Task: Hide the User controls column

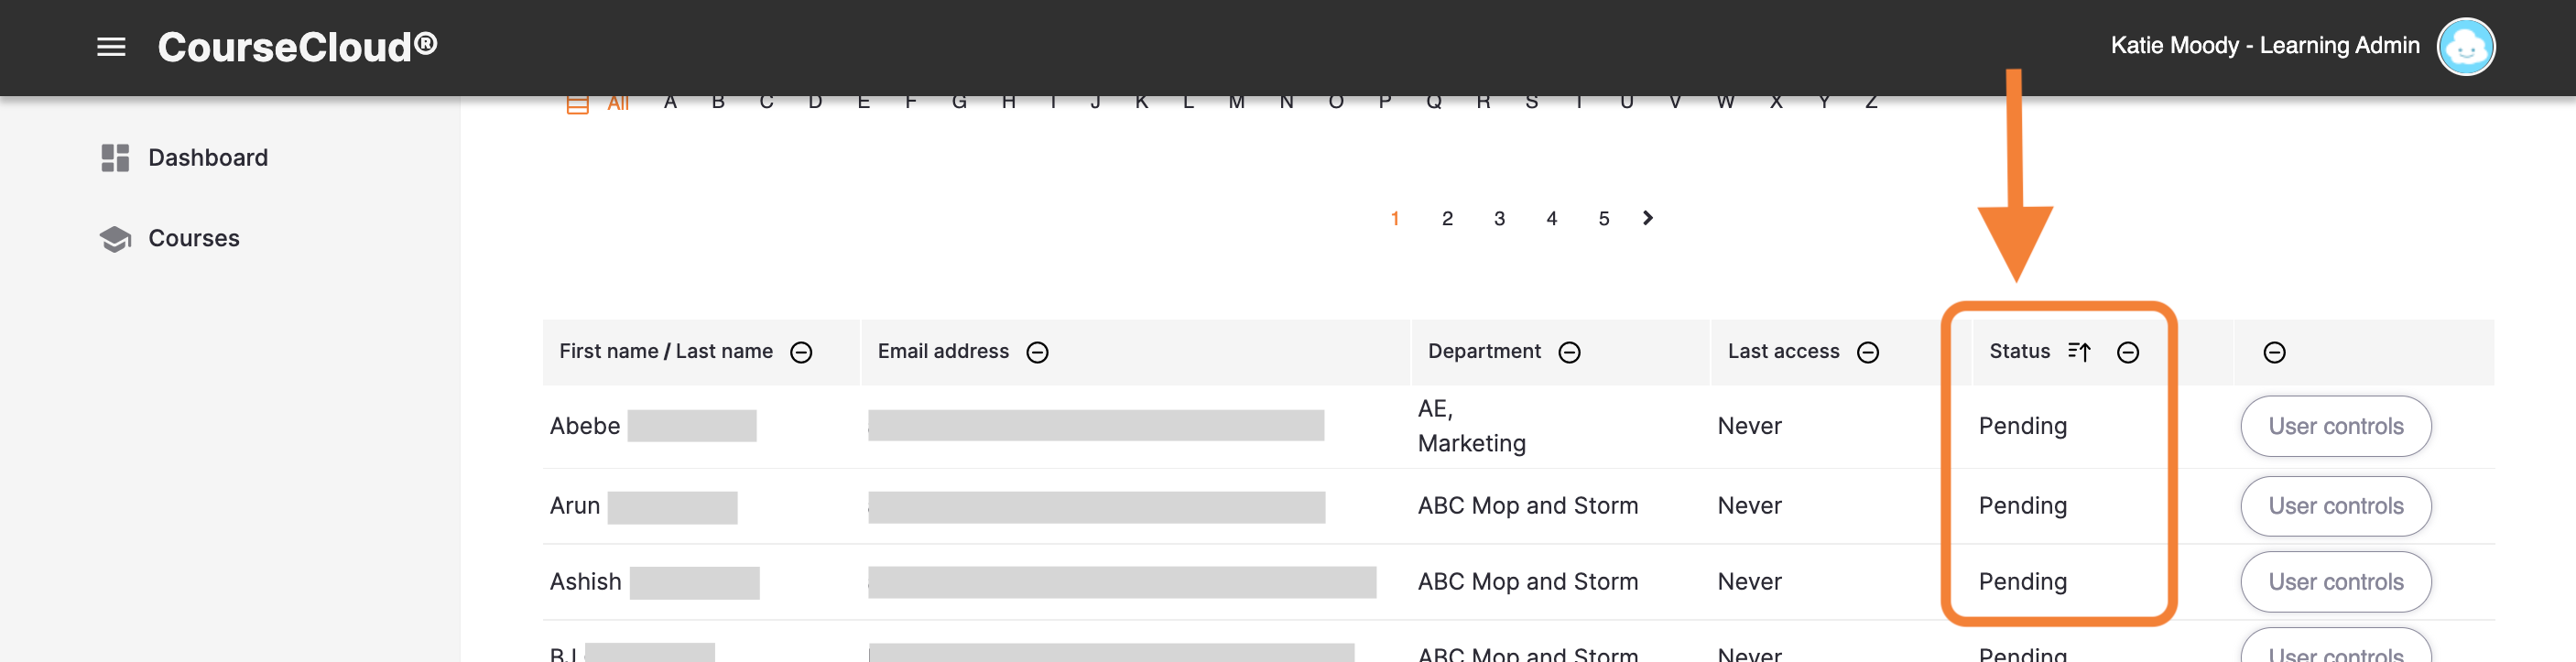Action: click(2274, 352)
